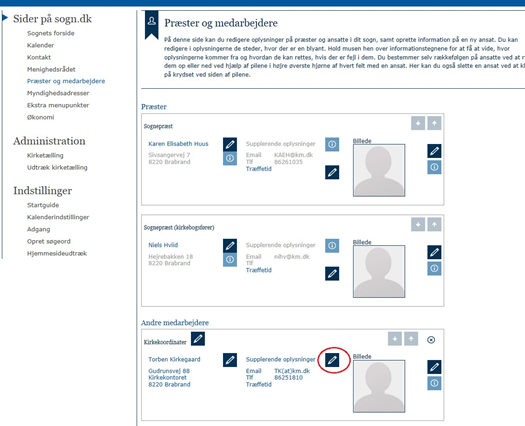Open Træffetid for Niels Hviid
The width and height of the screenshot is (525, 426).
pos(258,270)
